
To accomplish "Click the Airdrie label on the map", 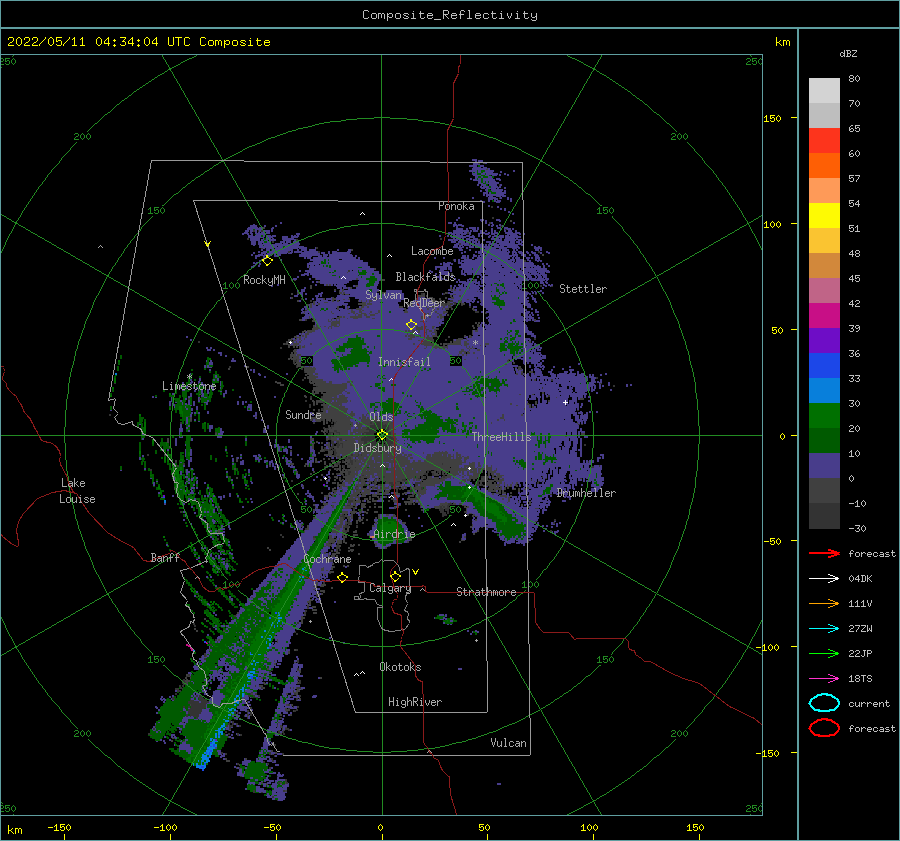I will coord(394,534).
